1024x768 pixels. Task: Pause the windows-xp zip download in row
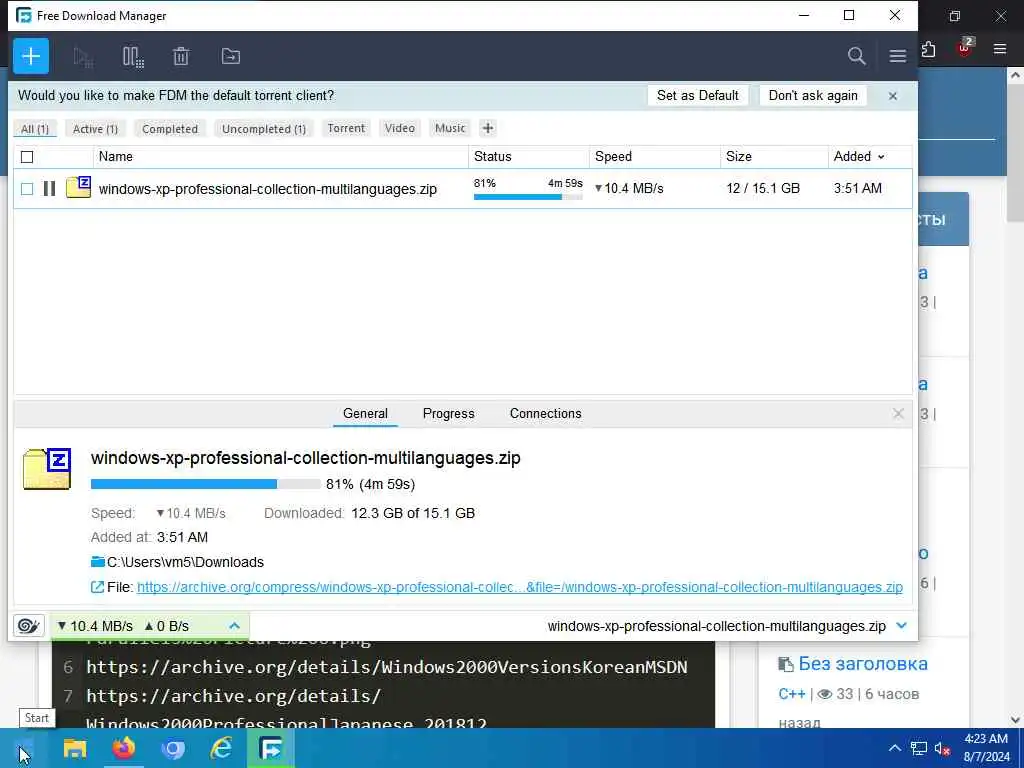(49, 189)
